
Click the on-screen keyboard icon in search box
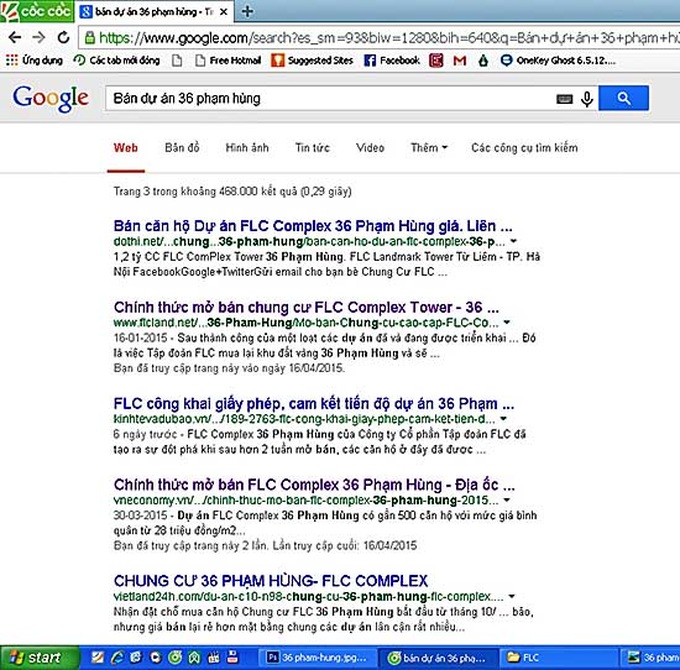pyautogui.click(x=564, y=99)
